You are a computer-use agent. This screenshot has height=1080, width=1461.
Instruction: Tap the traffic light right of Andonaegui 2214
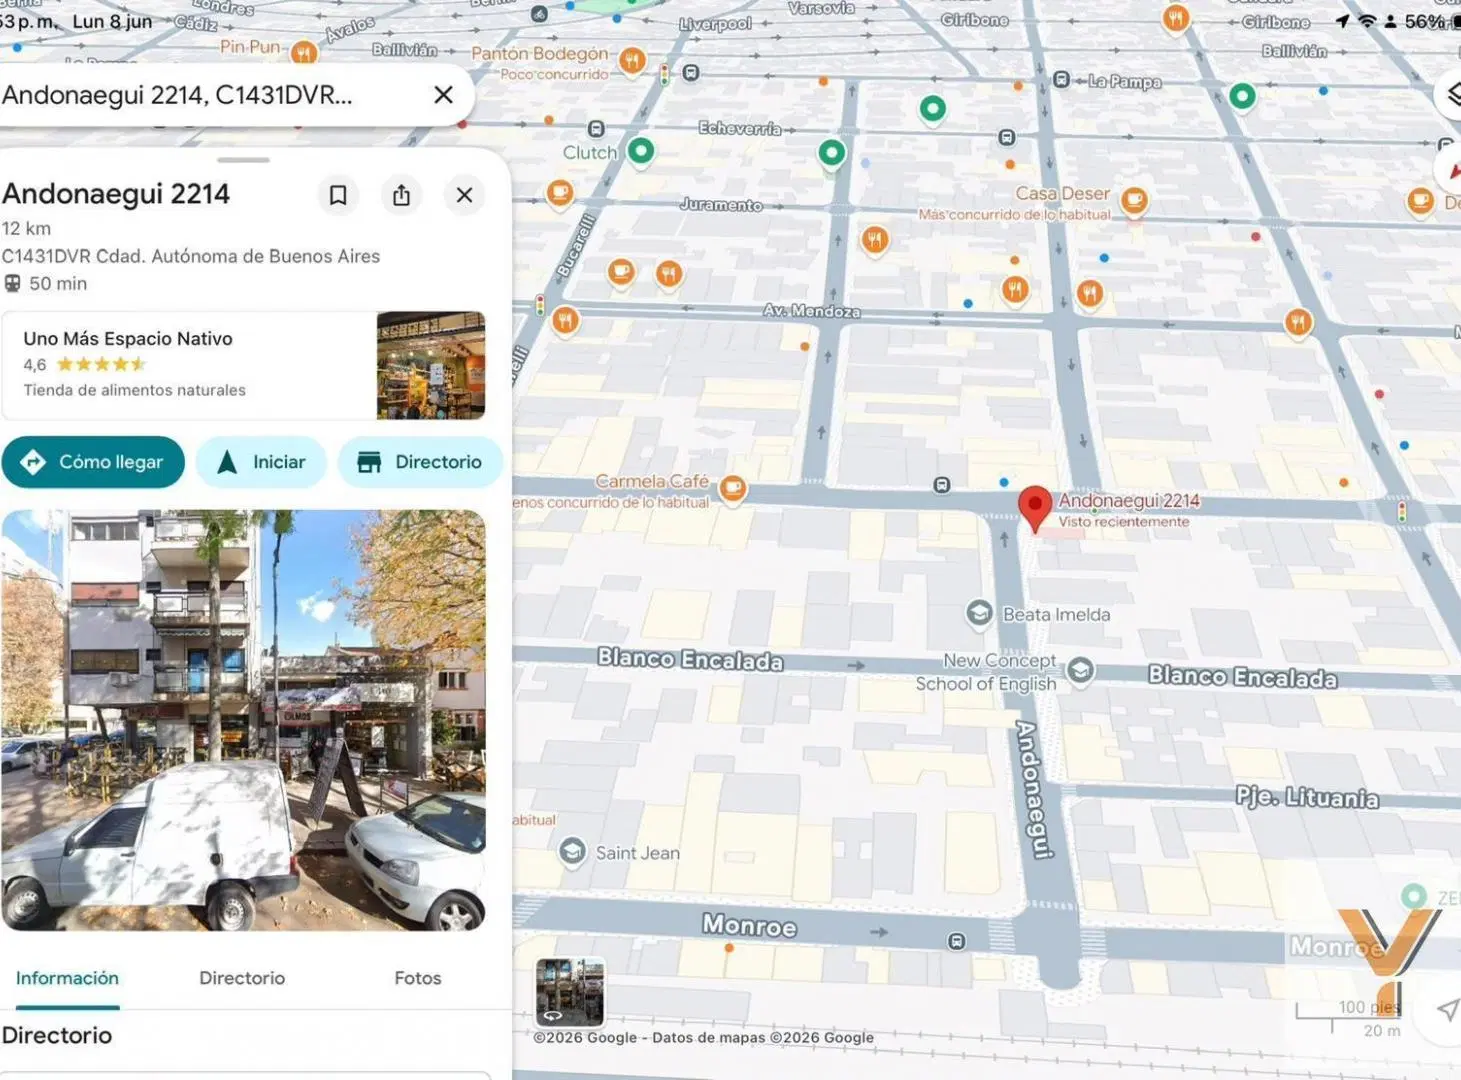click(x=1402, y=511)
